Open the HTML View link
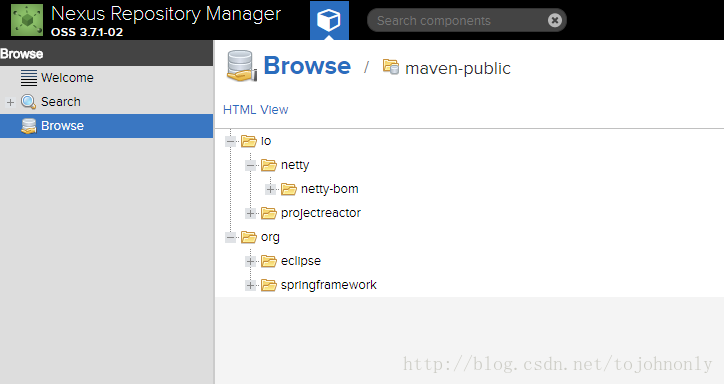The width and height of the screenshot is (724, 384). (x=255, y=110)
